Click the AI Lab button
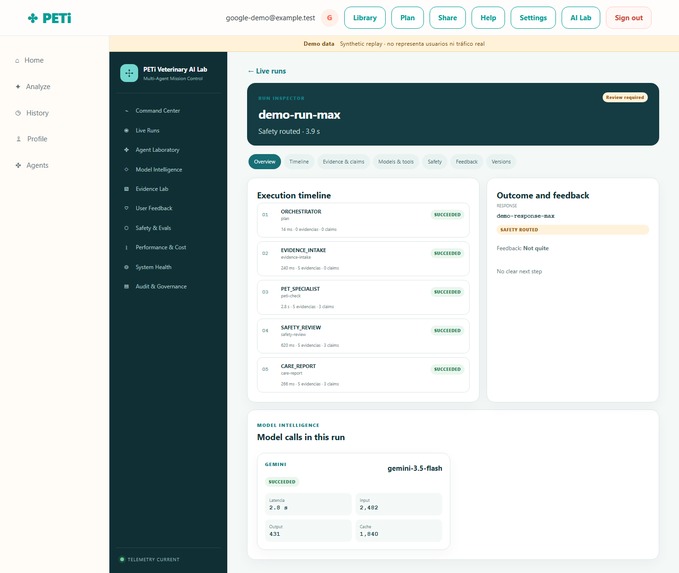The image size is (679, 573). (581, 18)
